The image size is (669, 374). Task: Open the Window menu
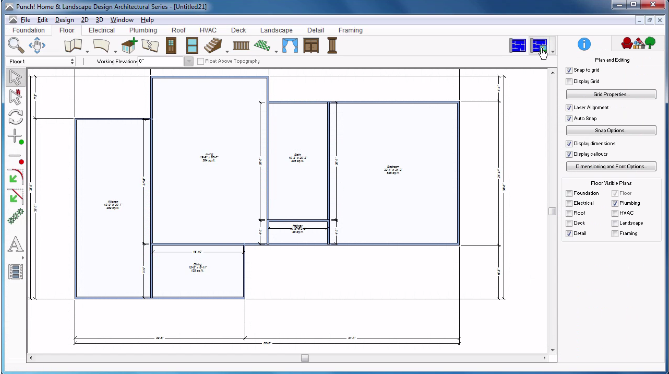[x=122, y=20]
